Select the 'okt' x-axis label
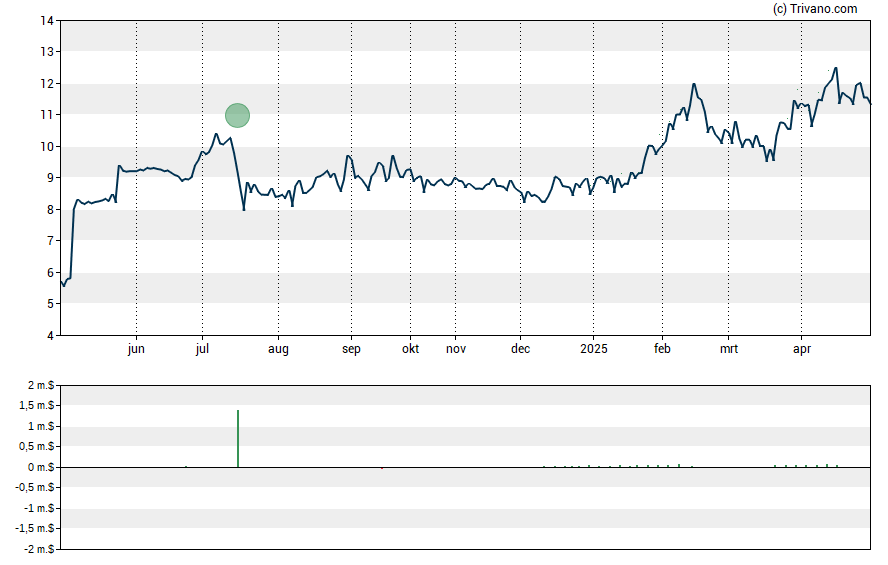Viewport: 888px width, 565px height. pyautogui.click(x=411, y=349)
